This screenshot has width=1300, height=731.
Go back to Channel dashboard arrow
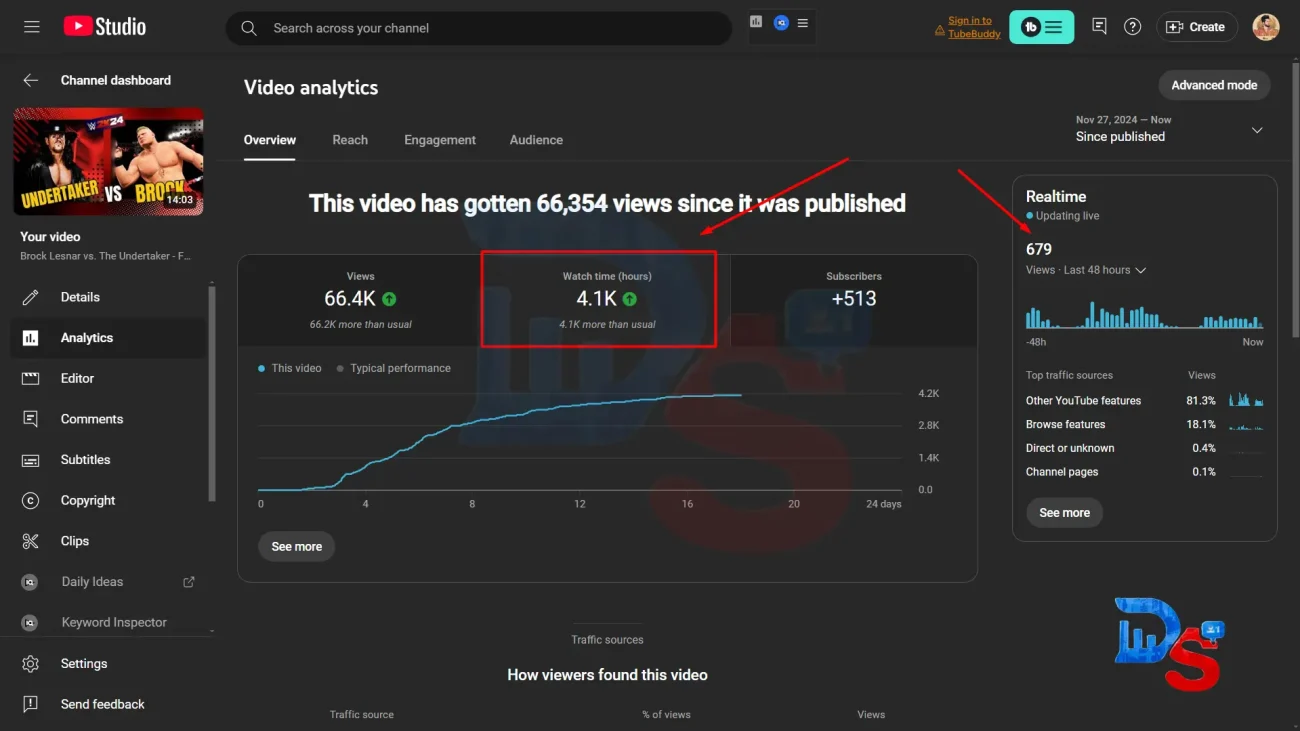31,80
